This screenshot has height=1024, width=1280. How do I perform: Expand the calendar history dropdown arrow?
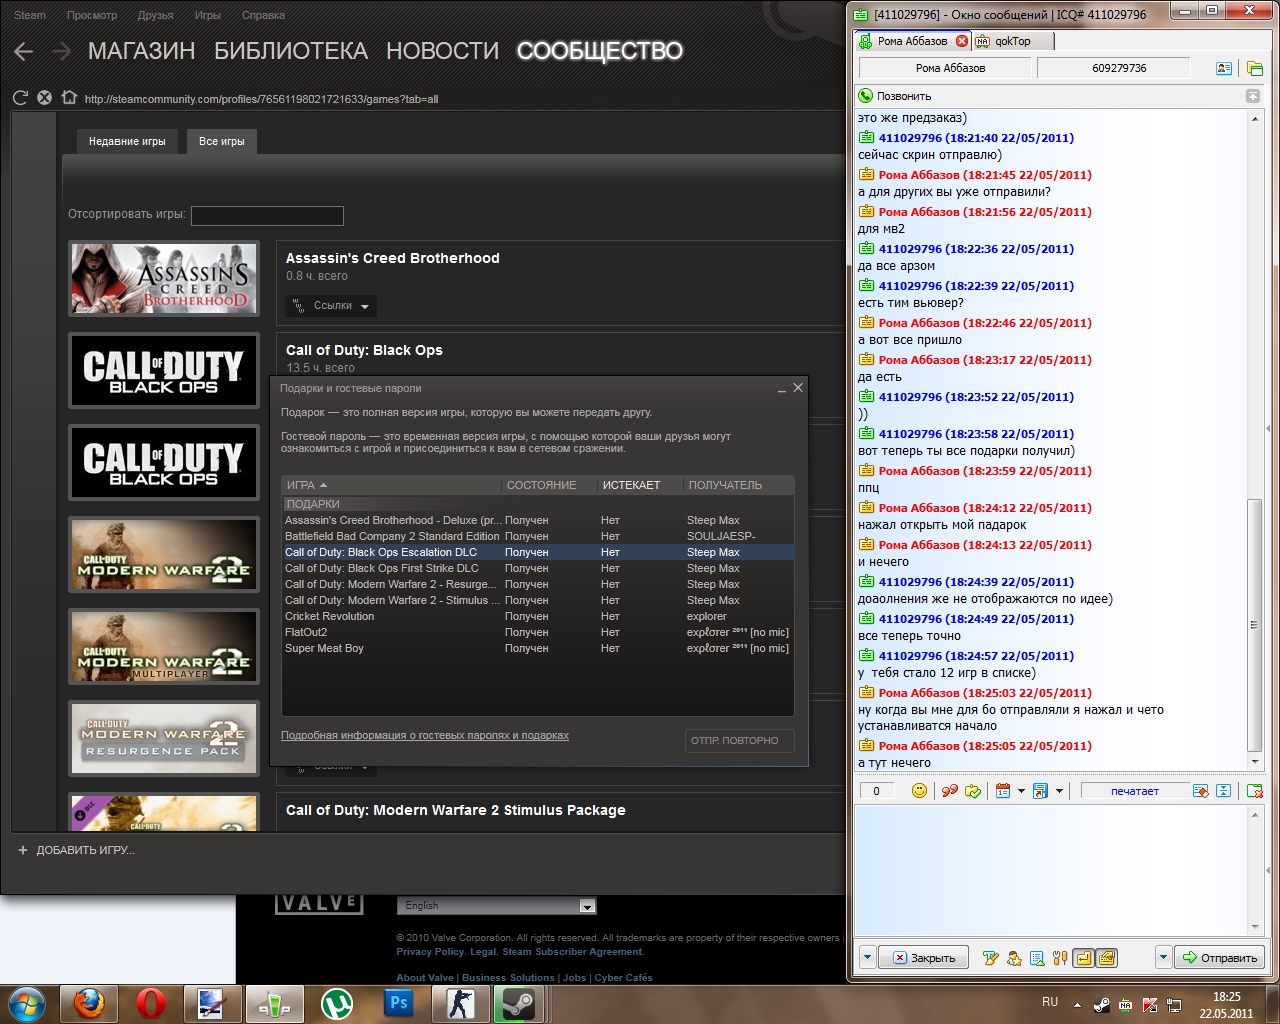(x=1021, y=791)
